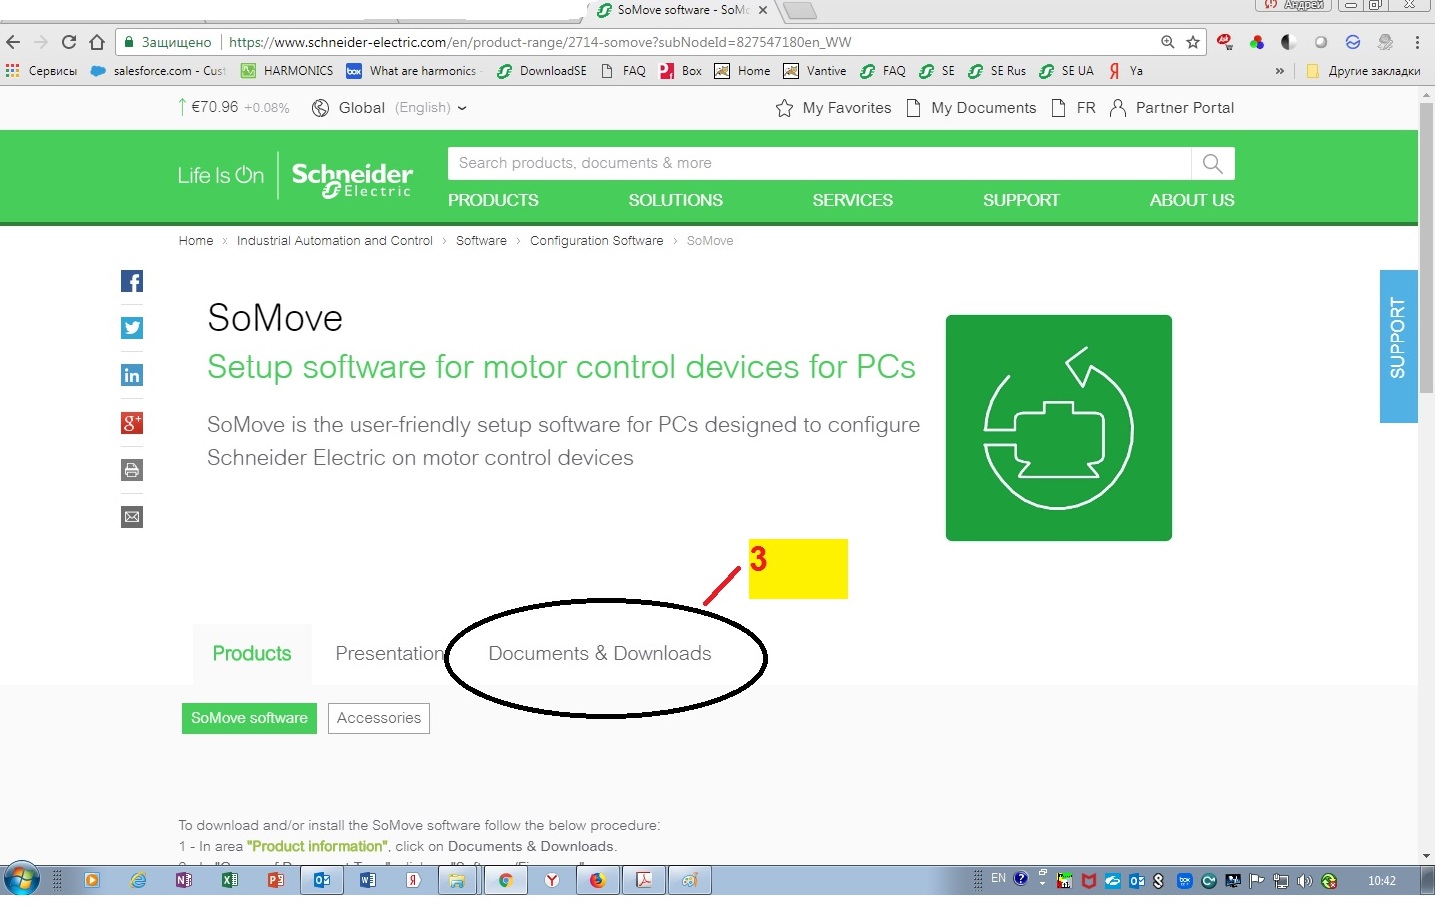Show hidden bookmarks with the » chevron

pyautogui.click(x=1280, y=71)
